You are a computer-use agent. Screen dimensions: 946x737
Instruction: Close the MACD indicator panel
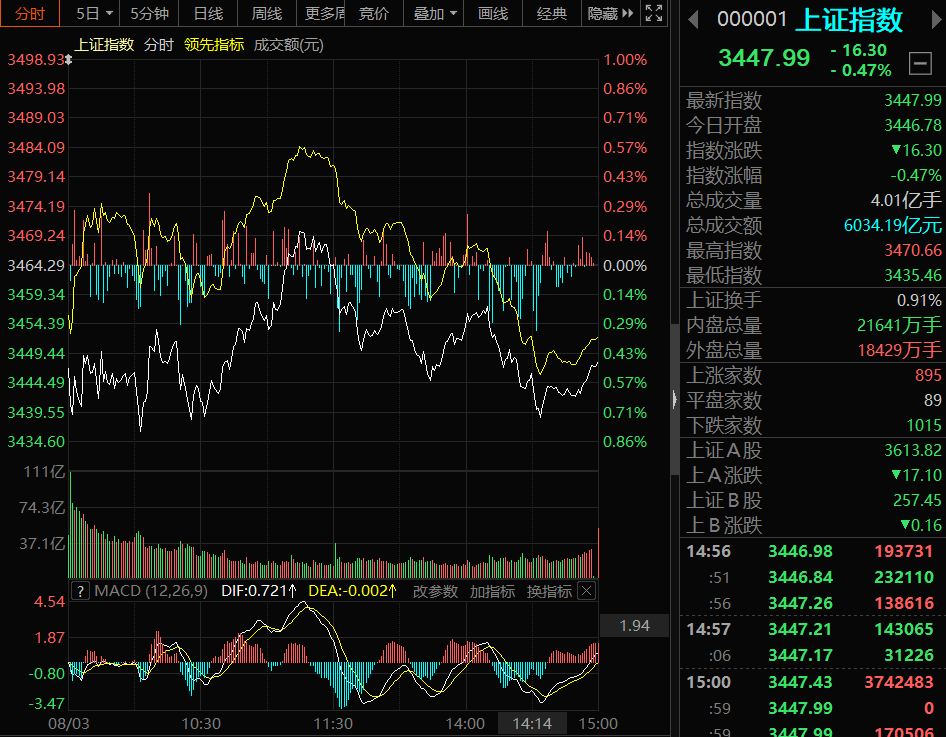[x=587, y=591]
